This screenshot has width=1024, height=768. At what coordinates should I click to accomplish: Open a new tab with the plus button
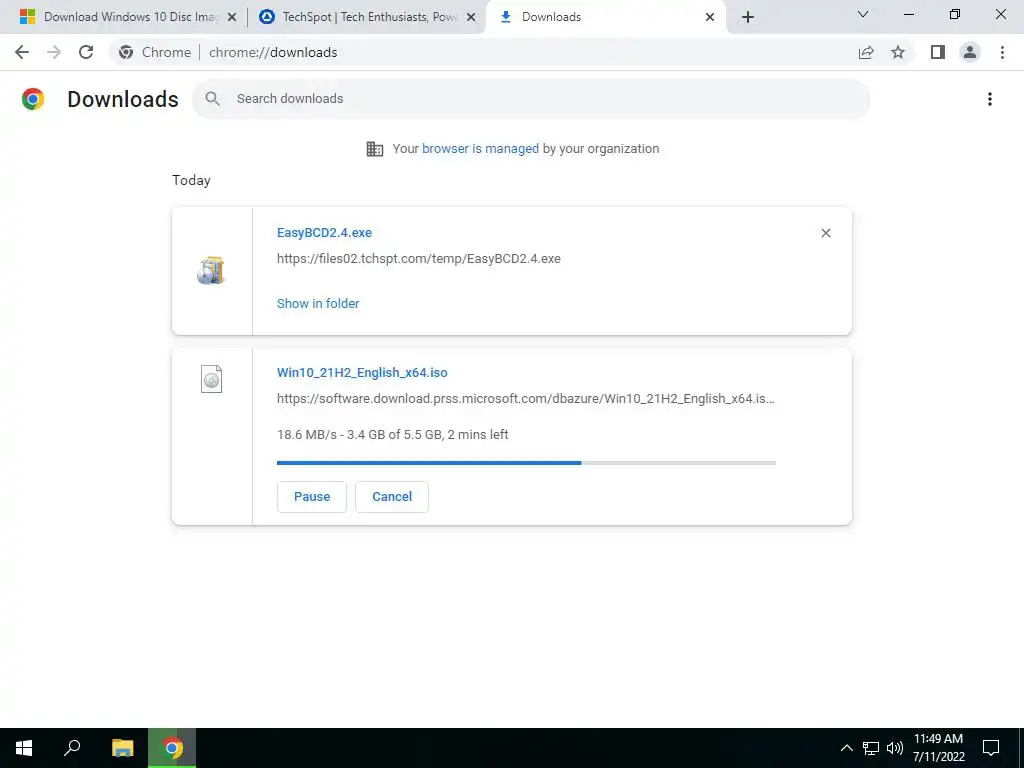748,17
